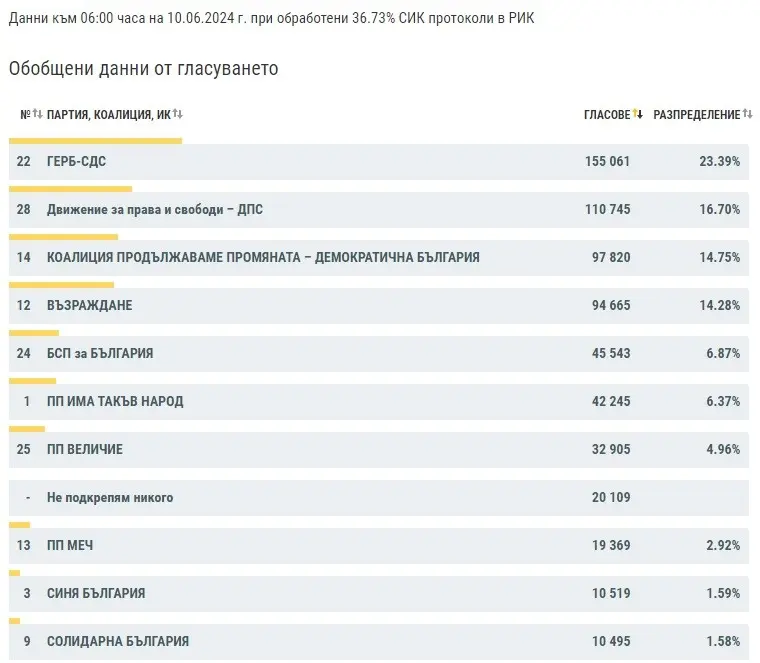This screenshot has height=663, width=760.
Task: Select the ПП ИМА ТАКЪВ НАРОД name
Action: (115, 402)
